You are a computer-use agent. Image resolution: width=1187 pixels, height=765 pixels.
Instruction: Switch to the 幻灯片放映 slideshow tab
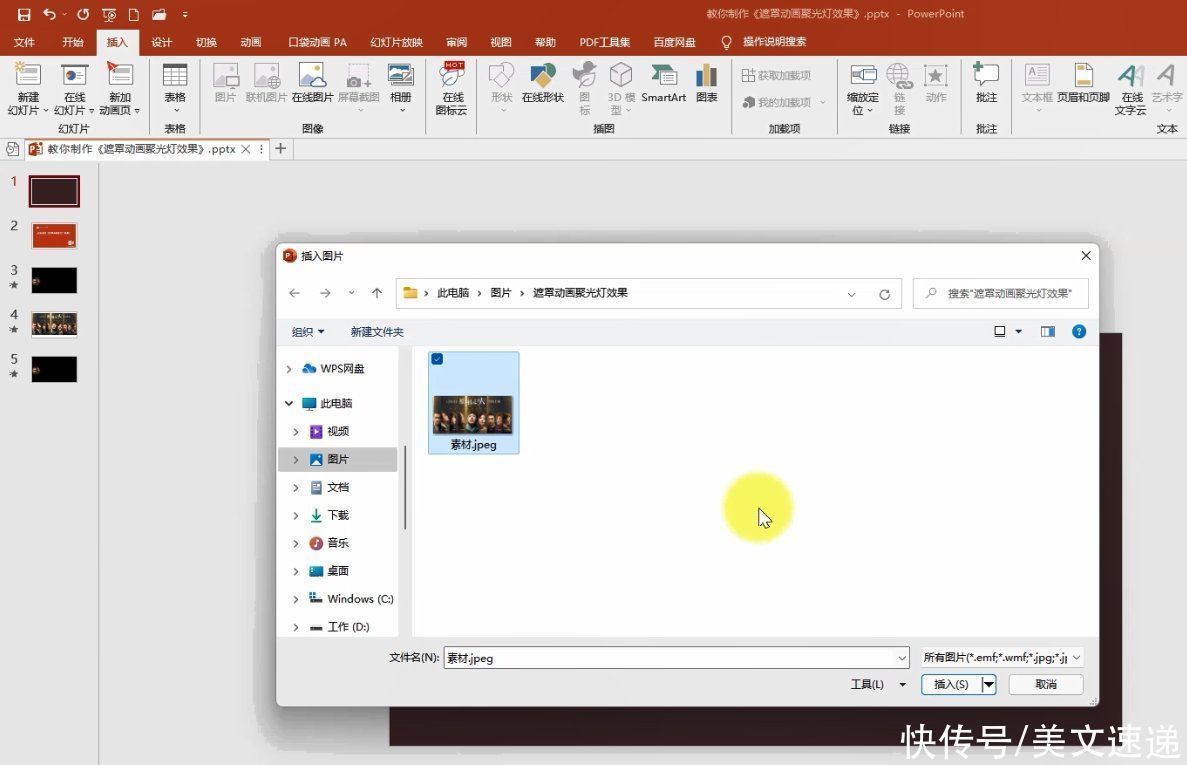[x=396, y=42]
